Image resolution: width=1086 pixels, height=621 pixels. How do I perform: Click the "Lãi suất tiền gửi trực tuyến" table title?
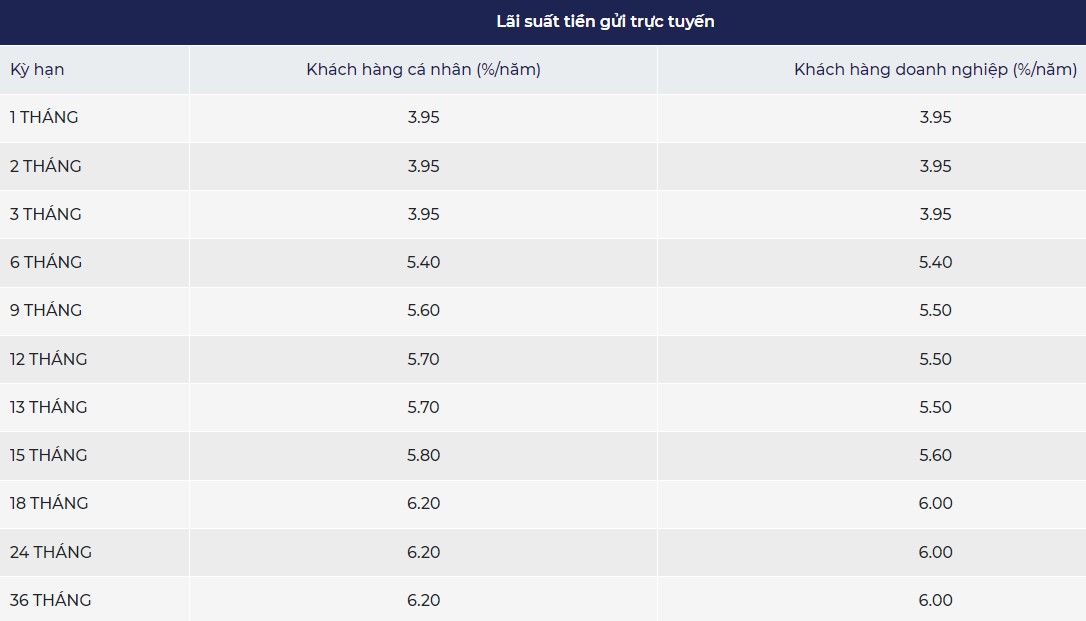tap(605, 22)
